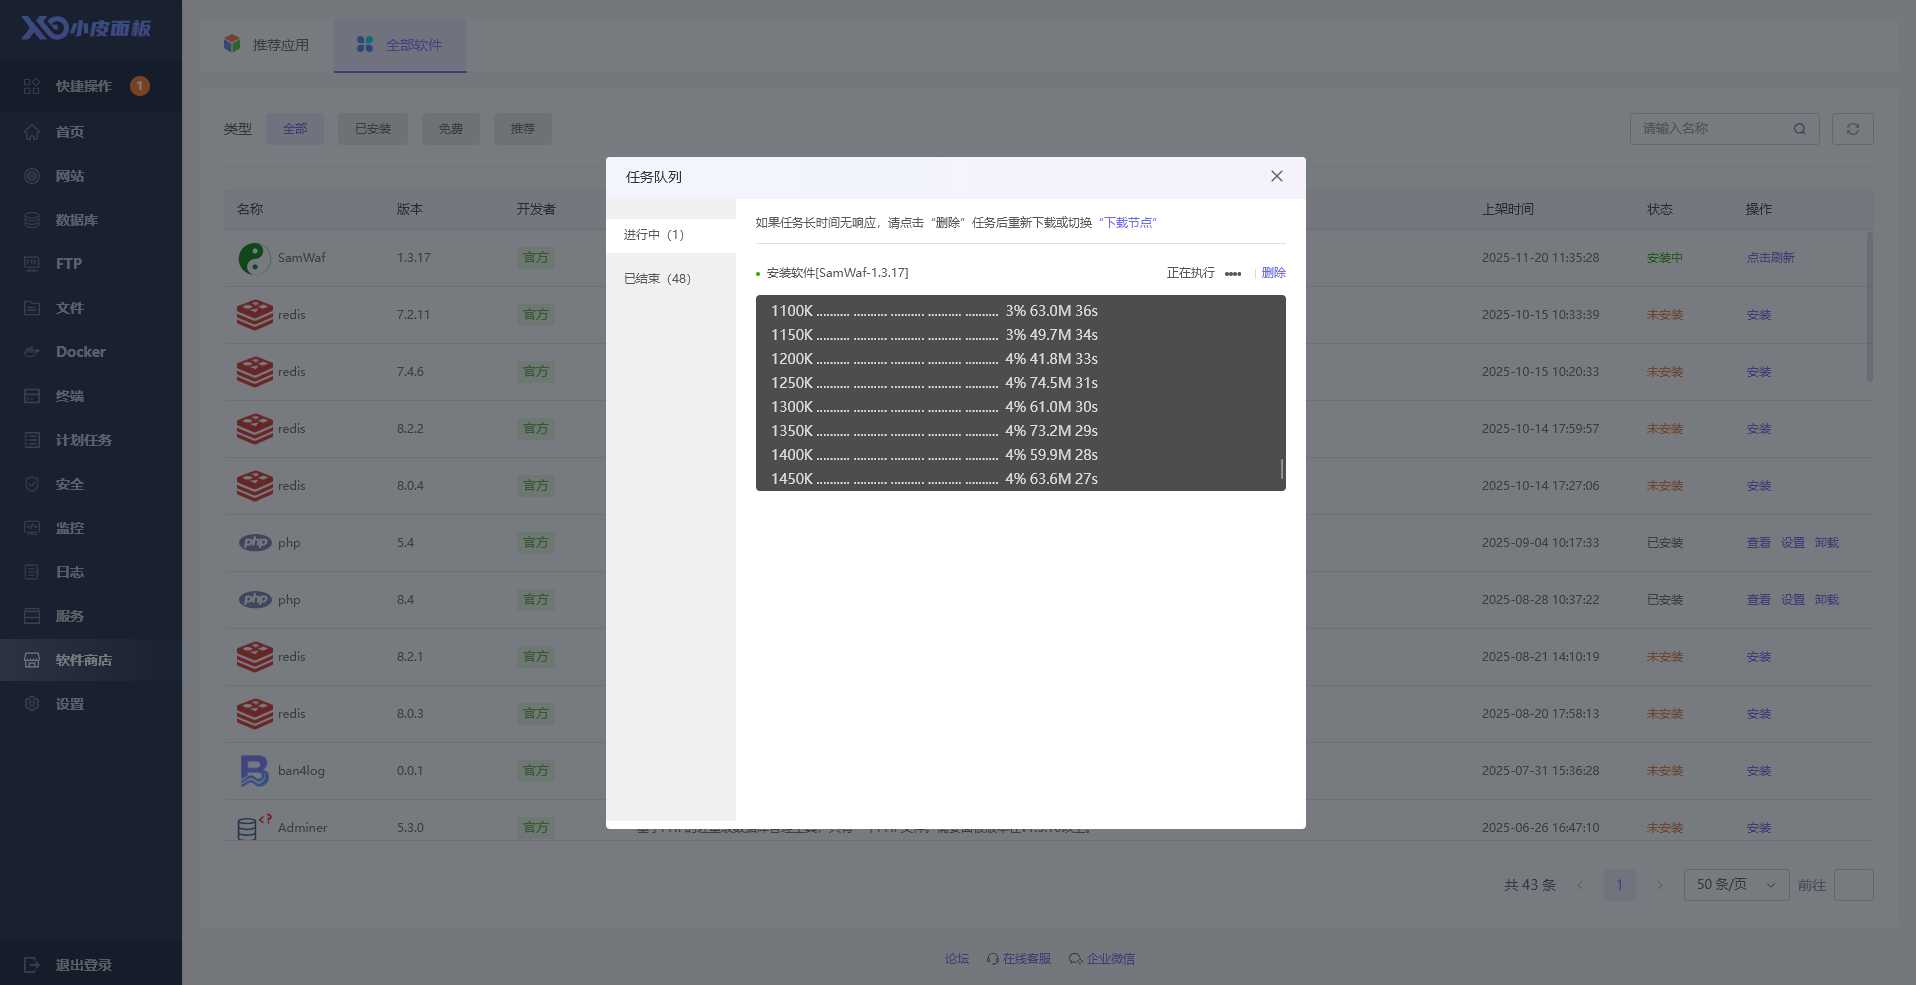1916x985 pixels.
Task: Open the 数据库 (Database) section
Action: [74, 219]
